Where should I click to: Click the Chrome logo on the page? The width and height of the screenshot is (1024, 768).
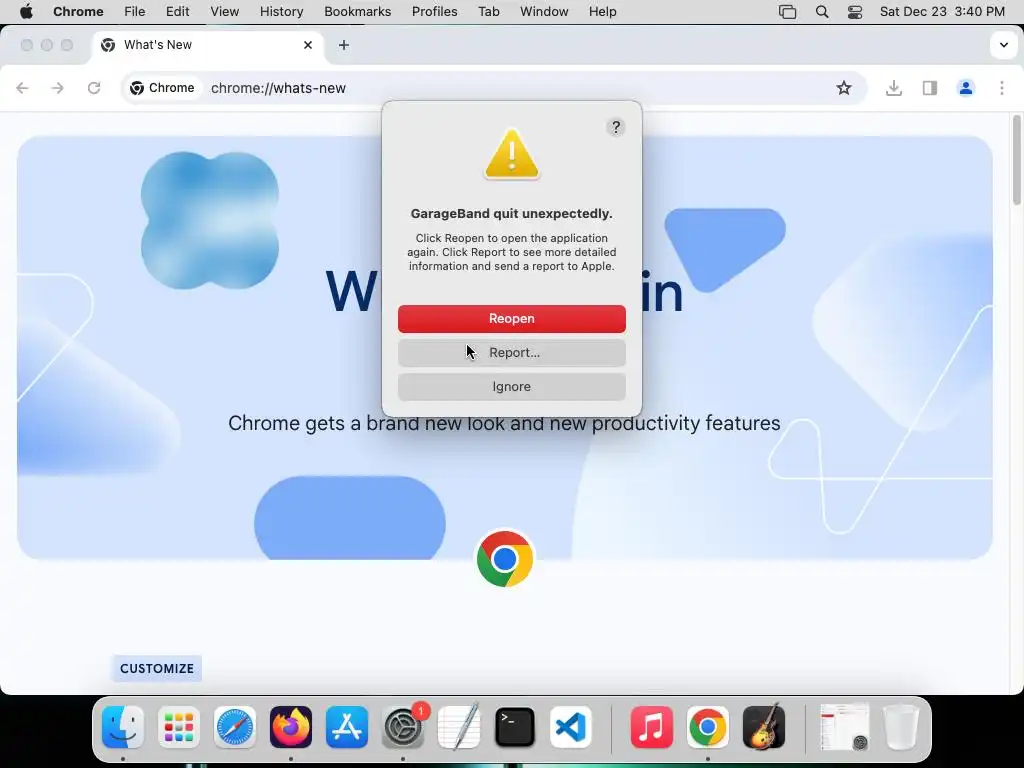[x=504, y=559]
